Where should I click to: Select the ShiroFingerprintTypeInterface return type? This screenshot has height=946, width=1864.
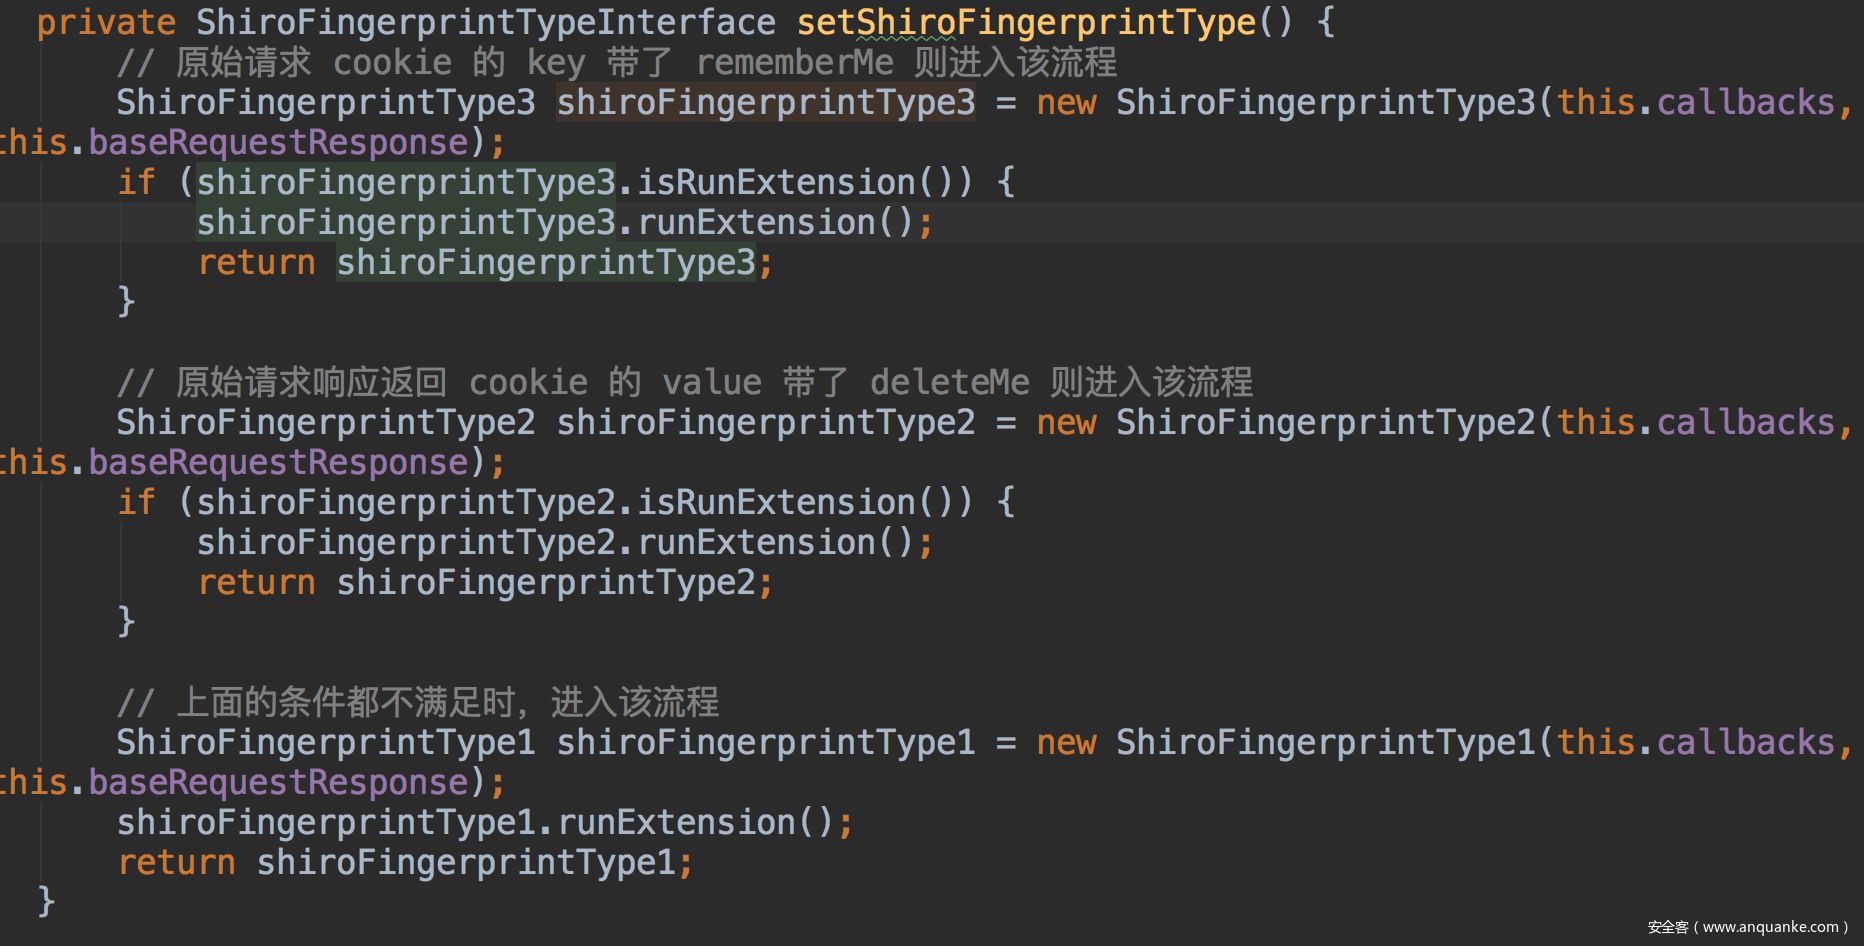485,22
